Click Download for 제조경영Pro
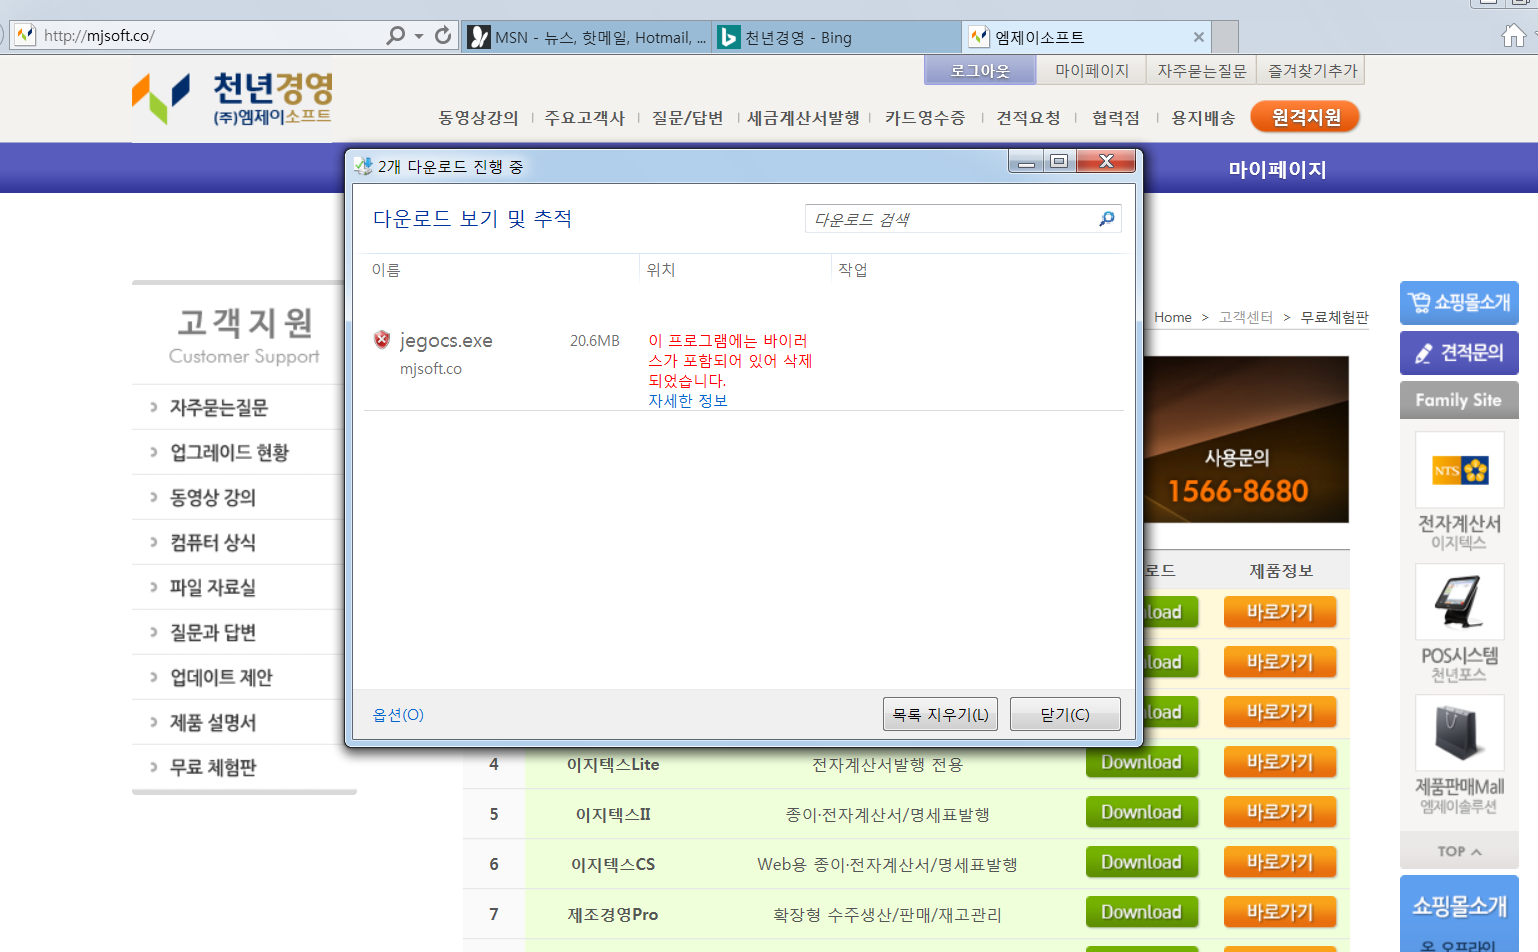The height and width of the screenshot is (952, 1538). click(1141, 912)
